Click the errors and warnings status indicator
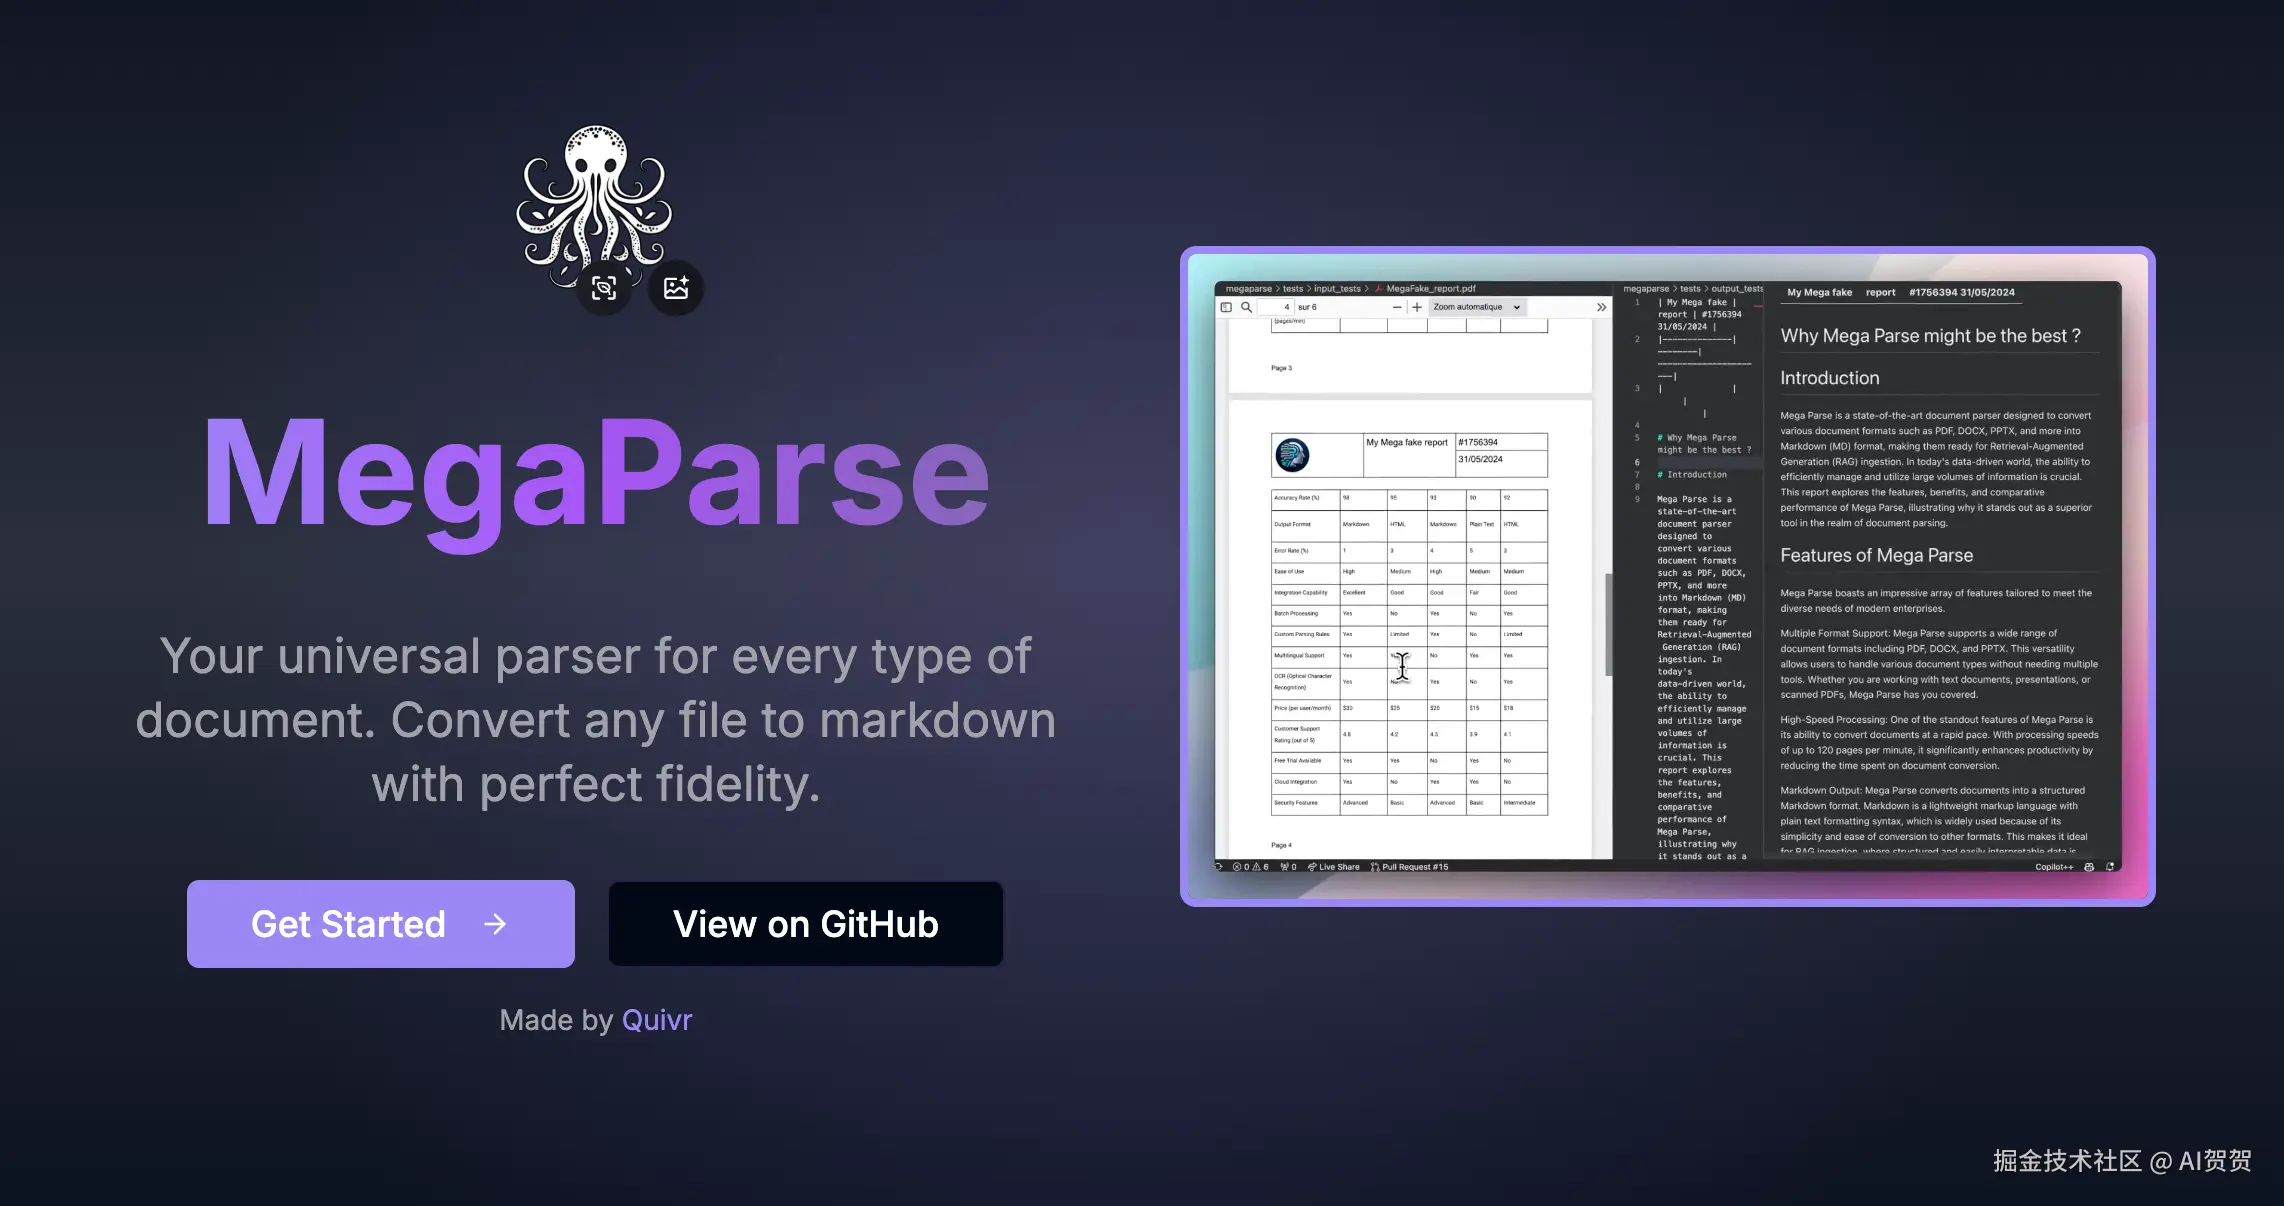The image size is (2284, 1206). click(x=1251, y=867)
